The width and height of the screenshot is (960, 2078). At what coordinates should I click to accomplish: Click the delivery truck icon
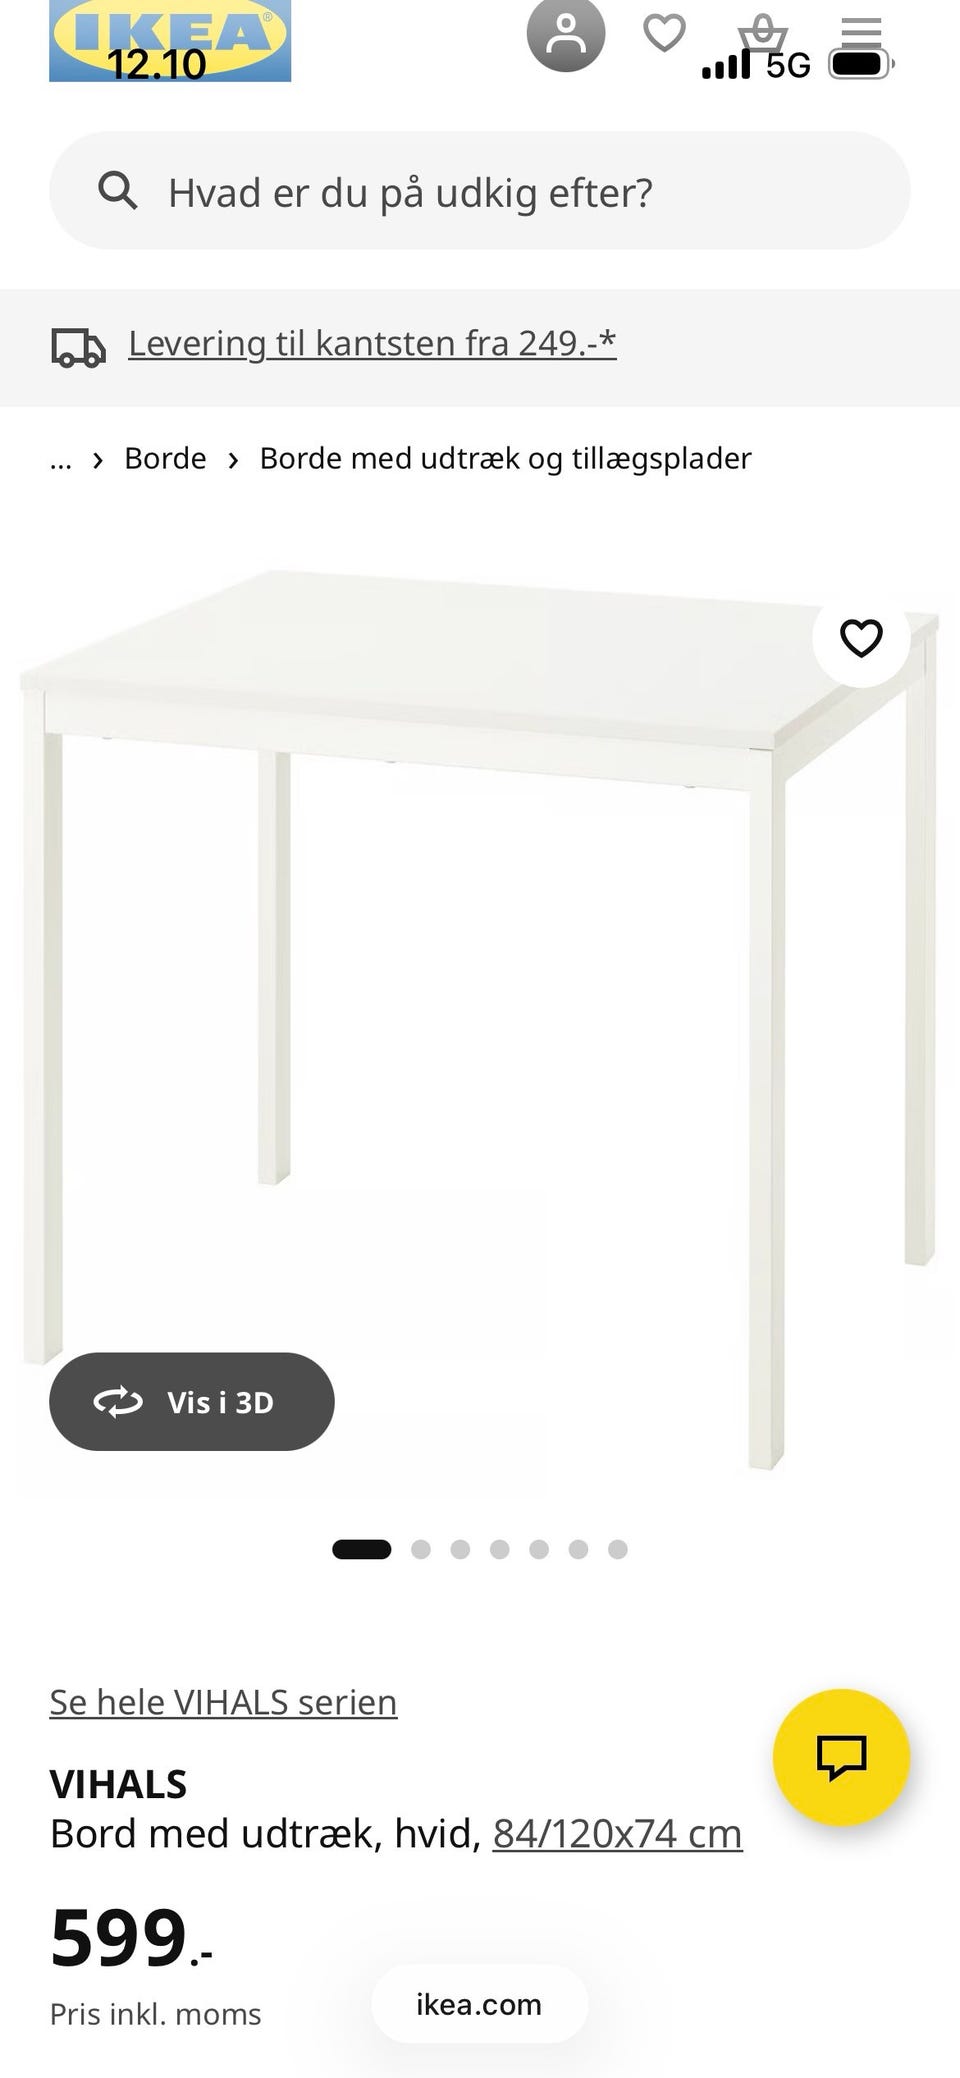[x=78, y=347]
